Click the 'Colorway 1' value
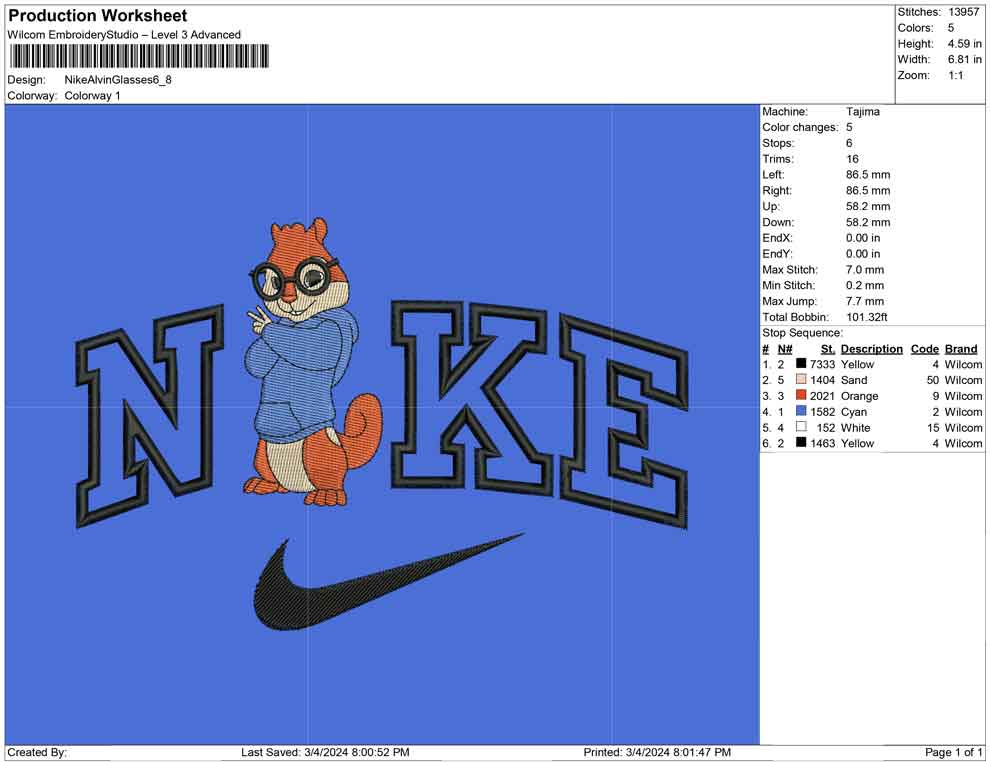Screen dimensions: 990x762 point(92,95)
